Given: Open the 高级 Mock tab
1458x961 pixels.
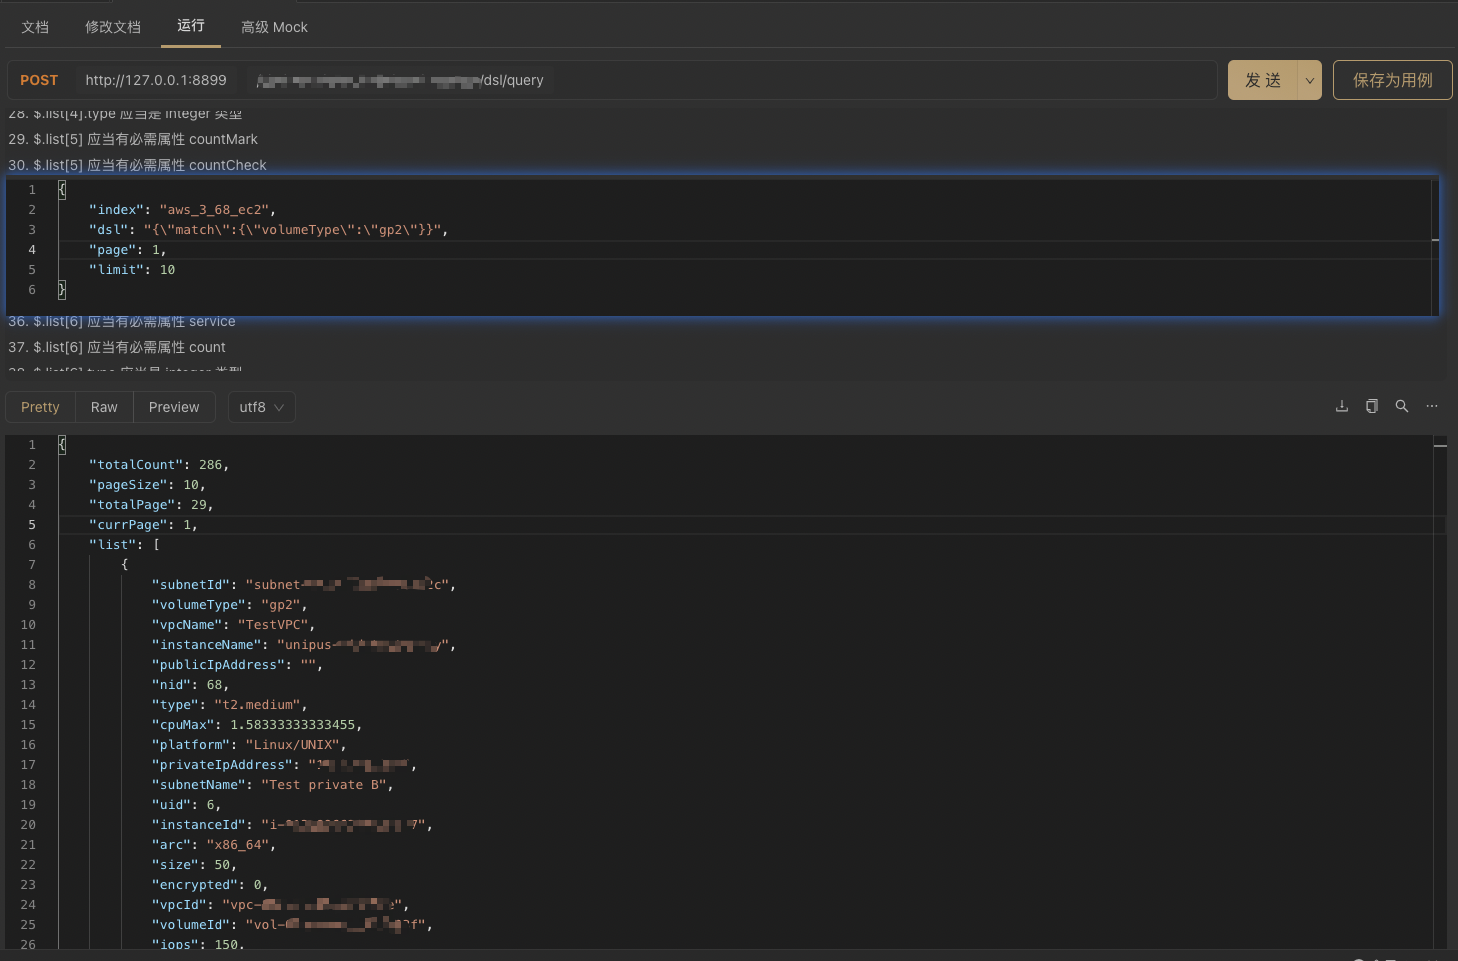Looking at the screenshot, I should point(274,27).
